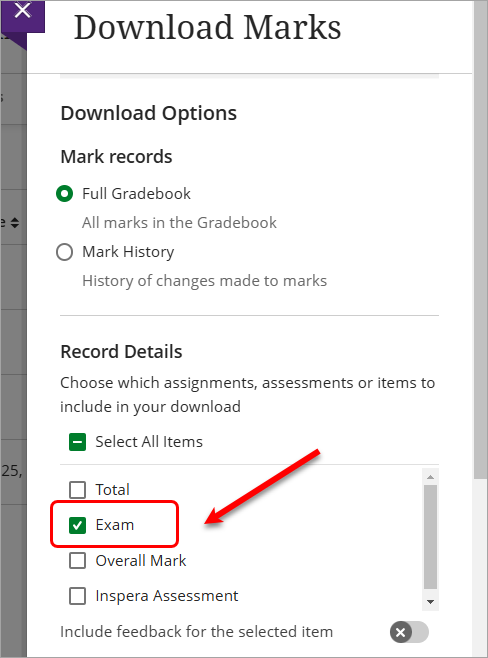The image size is (488, 658).
Task: Click the Inspera Assessment label
Action: (x=167, y=596)
